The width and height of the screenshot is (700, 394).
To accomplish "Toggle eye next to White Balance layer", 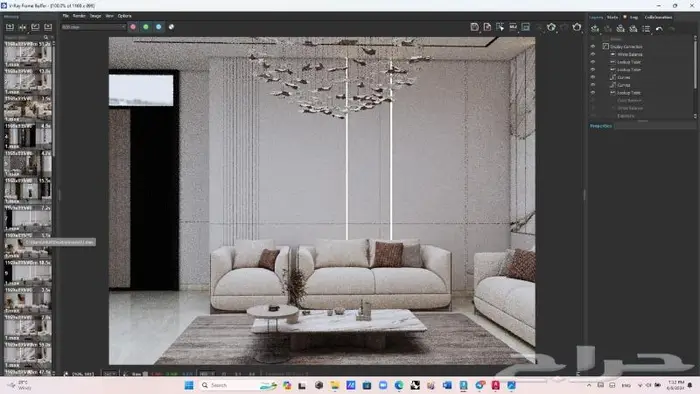I will click(593, 54).
